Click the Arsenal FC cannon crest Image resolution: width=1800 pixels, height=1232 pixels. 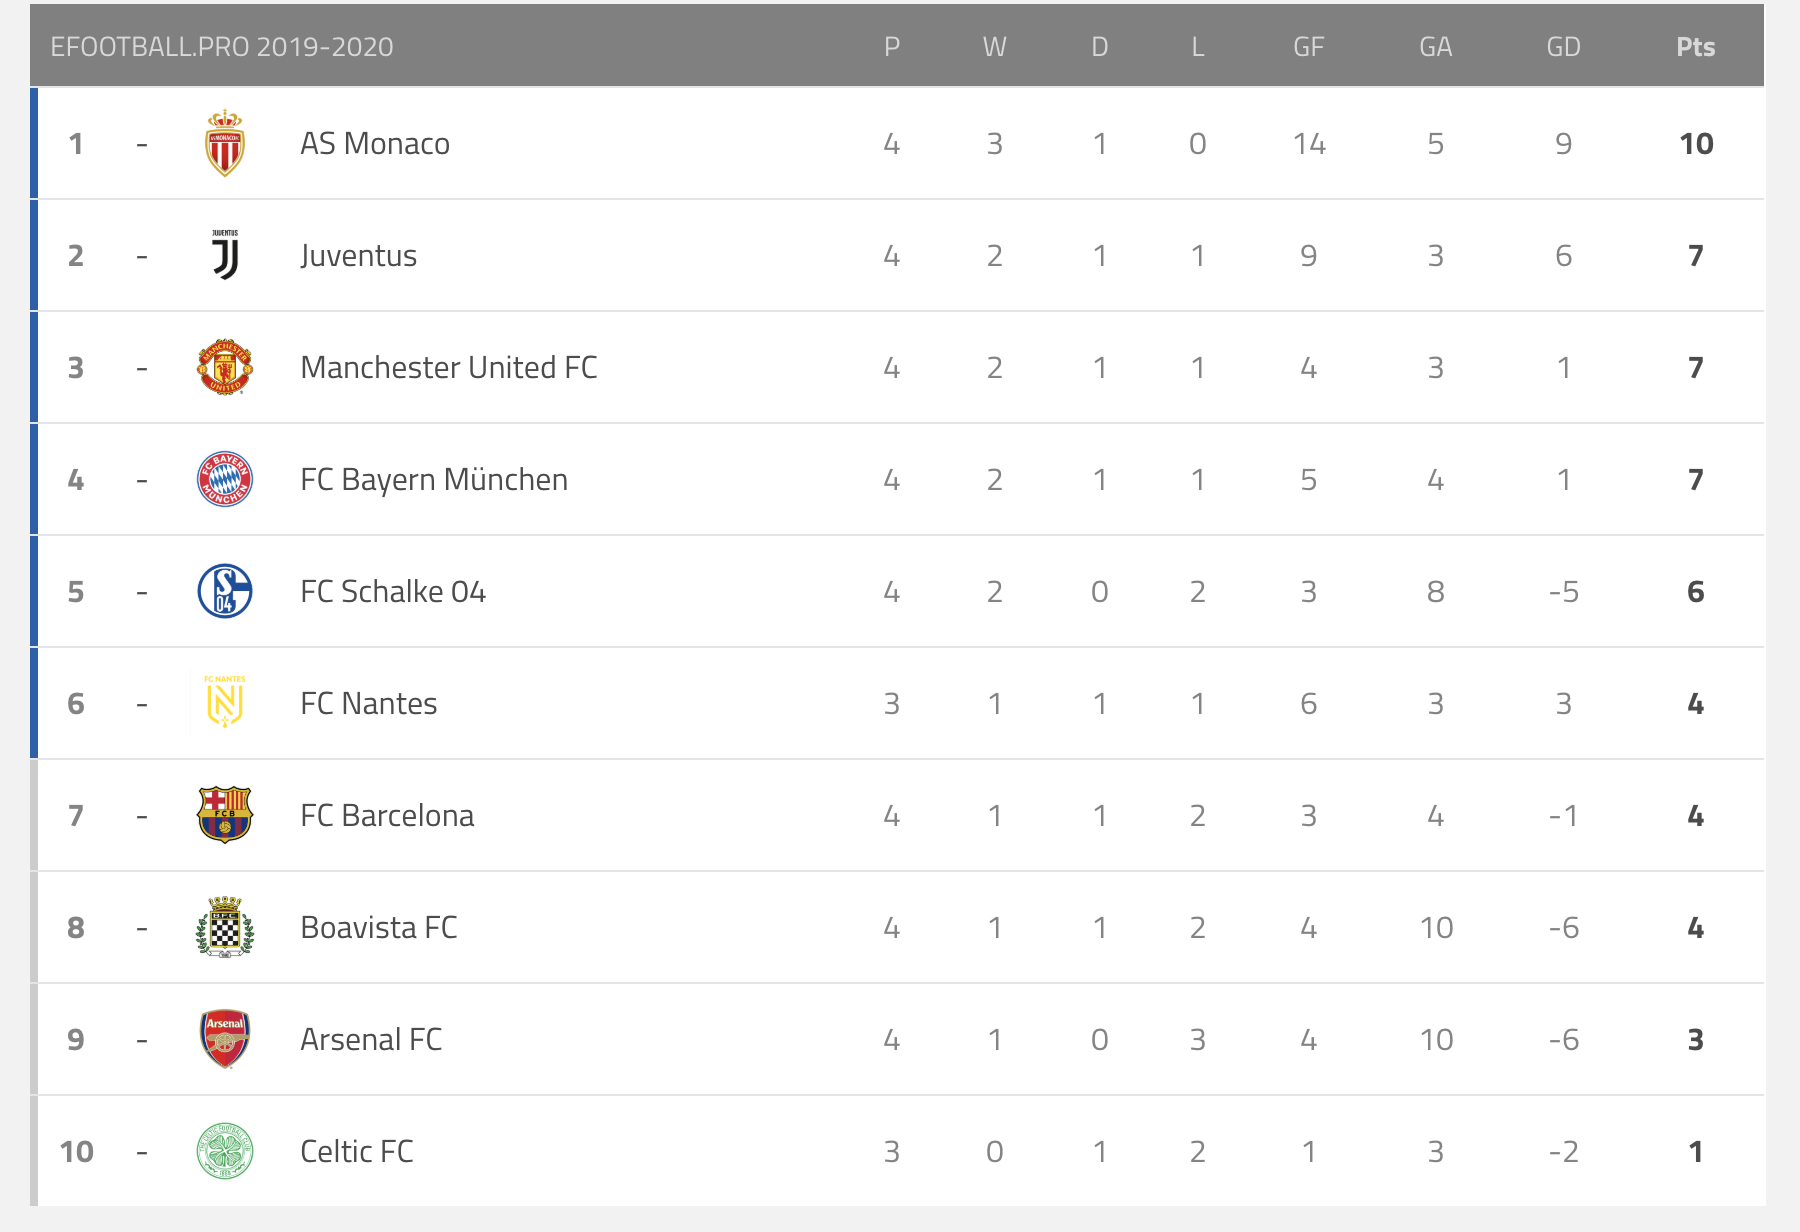225,1039
